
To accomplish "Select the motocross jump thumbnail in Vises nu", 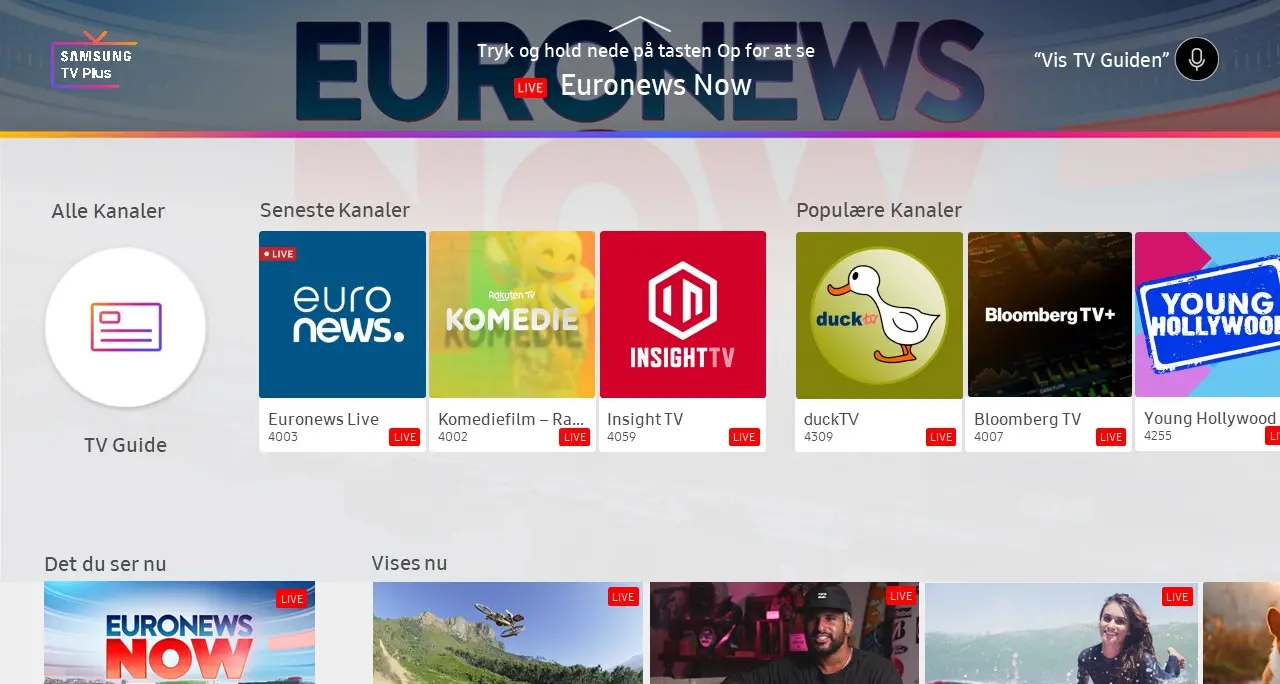I will pos(508,633).
